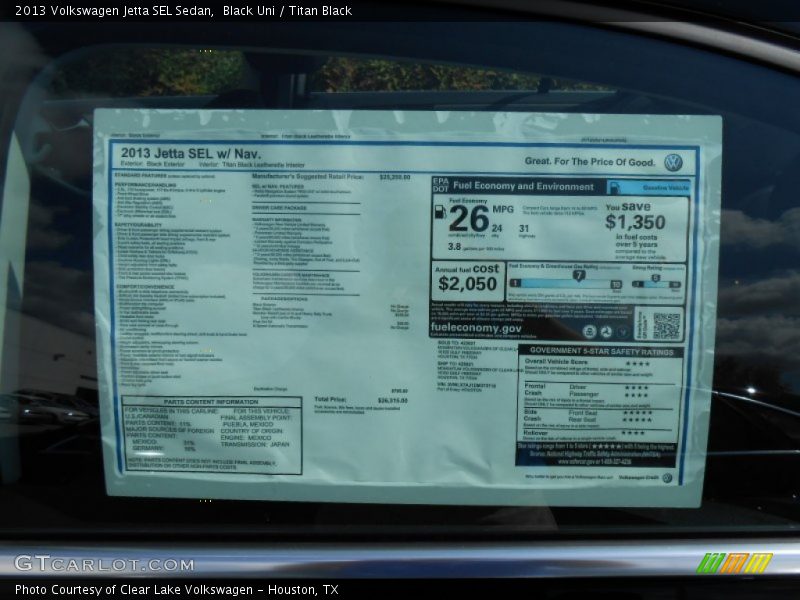This screenshot has height=600, width=800.
Task: Click 'GOVERNMENT 5-STAR SAFETY RATINGS' header
Action: (x=602, y=351)
